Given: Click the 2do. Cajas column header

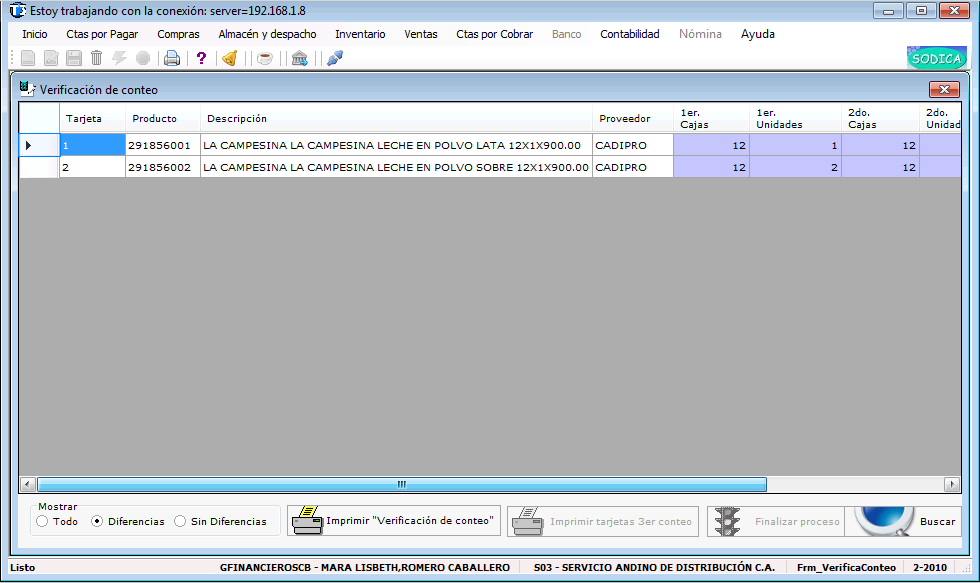Looking at the screenshot, I should tap(880, 118).
